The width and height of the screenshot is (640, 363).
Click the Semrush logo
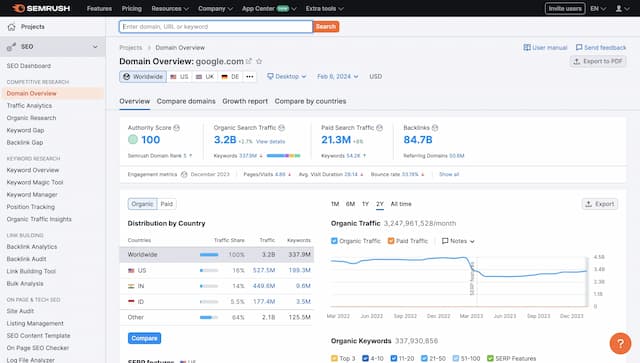pyautogui.click(x=41, y=8)
